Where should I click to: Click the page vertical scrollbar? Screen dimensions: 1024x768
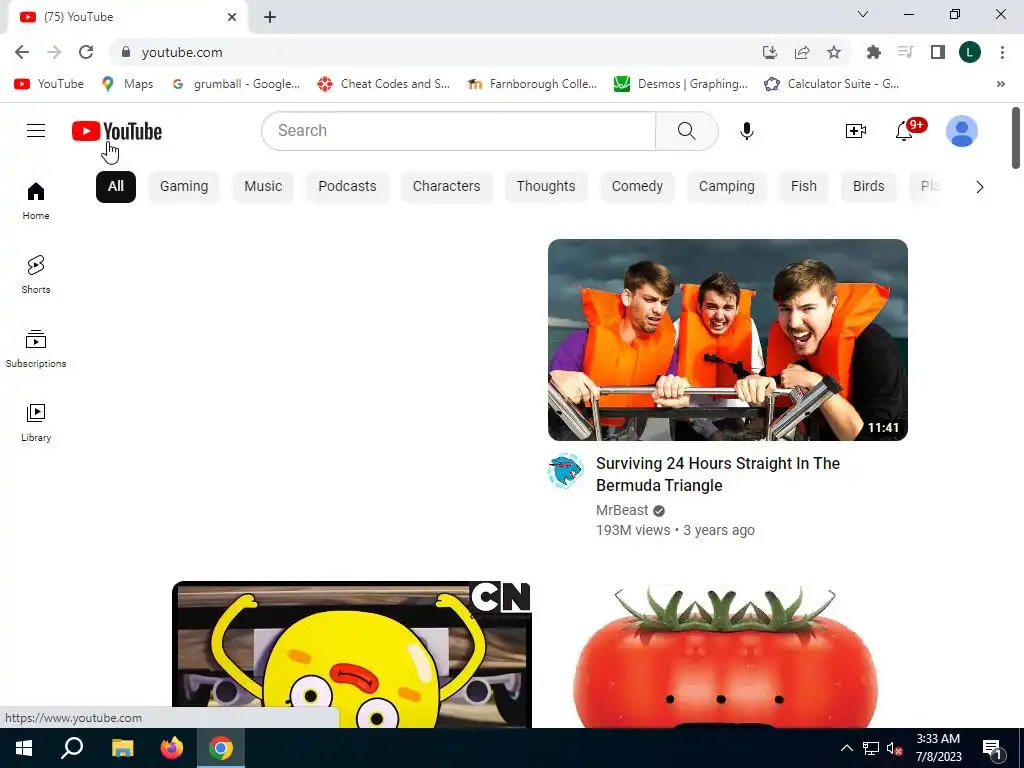[1016, 138]
